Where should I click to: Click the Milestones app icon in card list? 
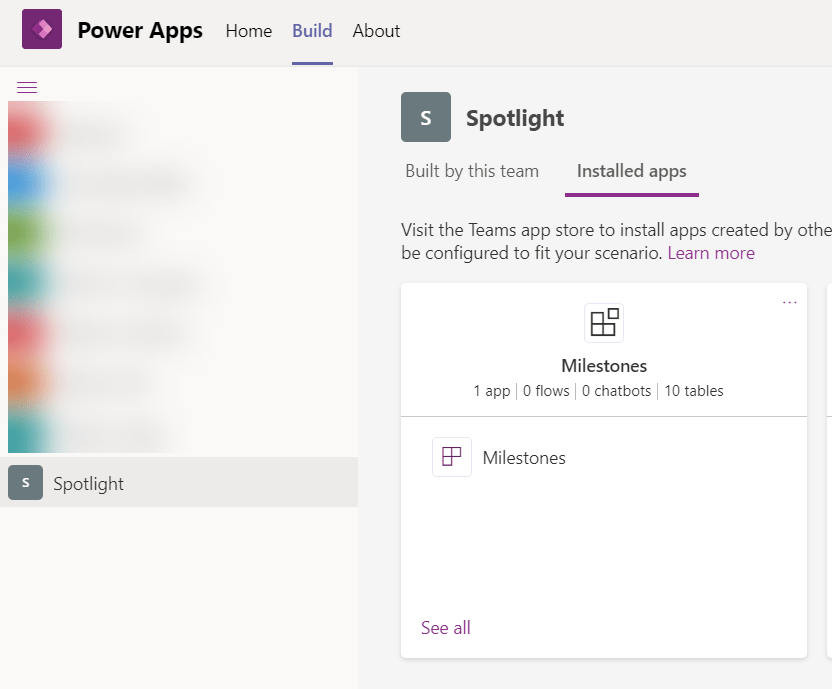tap(451, 457)
